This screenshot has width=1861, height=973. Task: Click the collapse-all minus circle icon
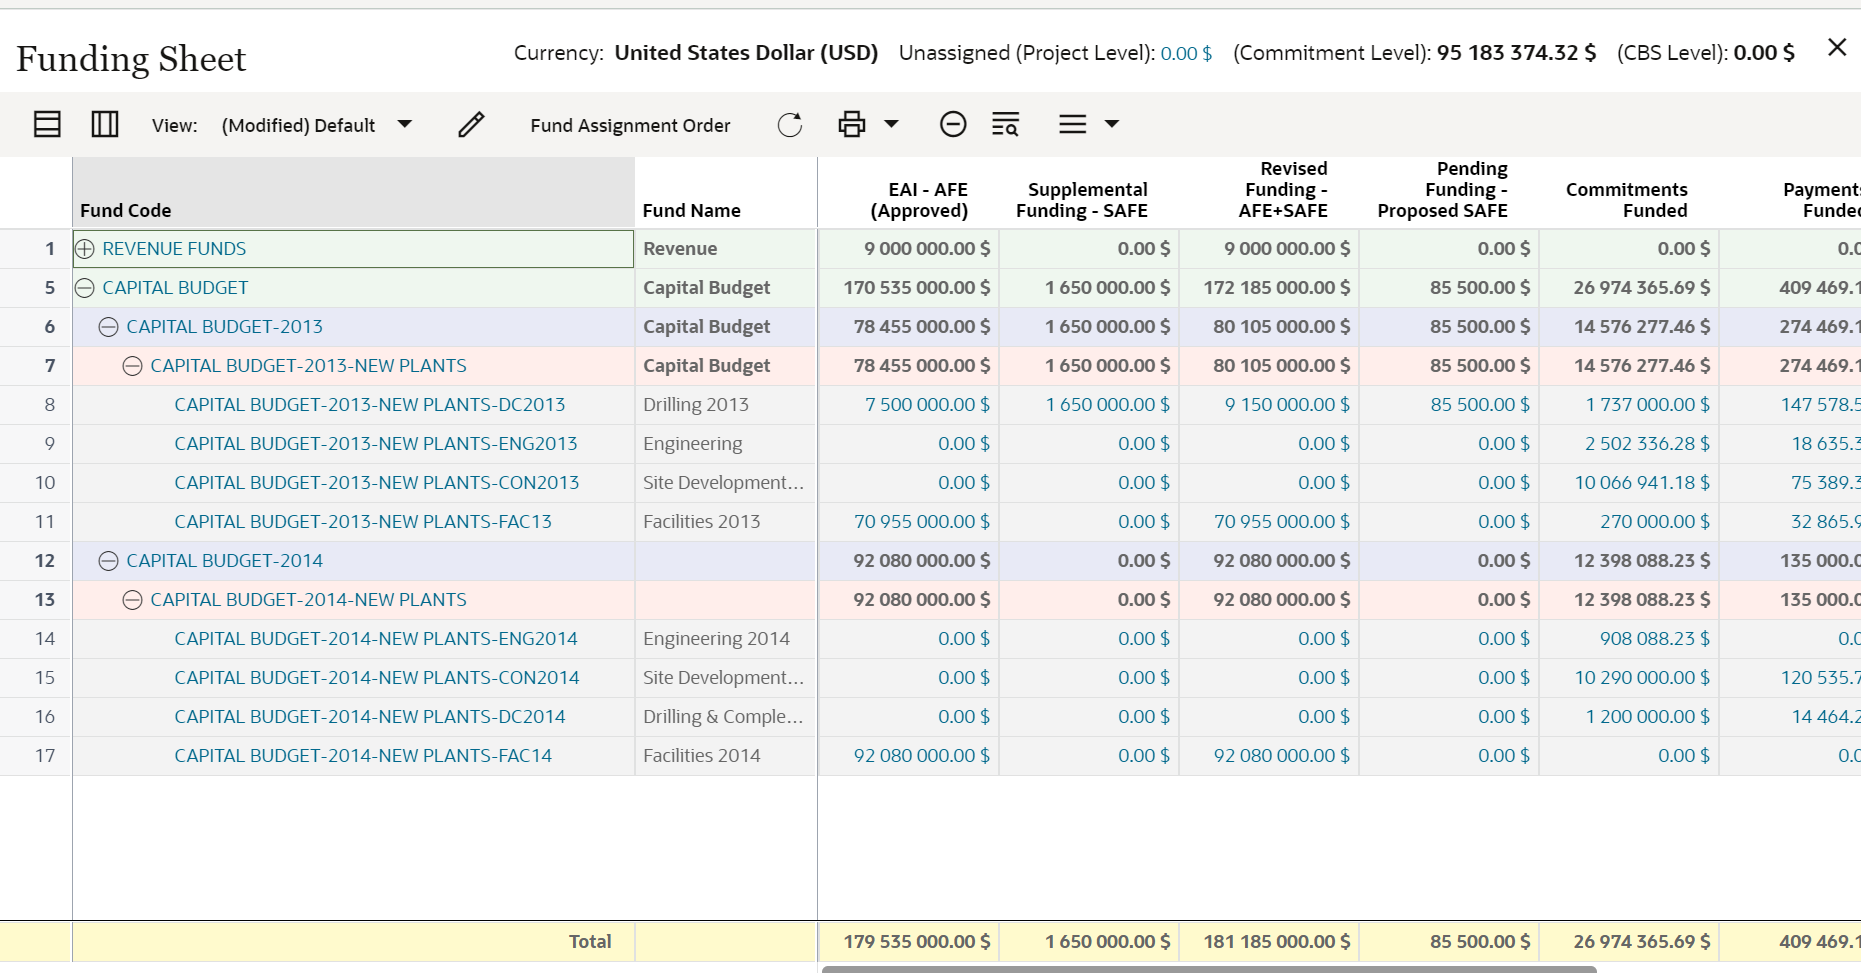(953, 124)
